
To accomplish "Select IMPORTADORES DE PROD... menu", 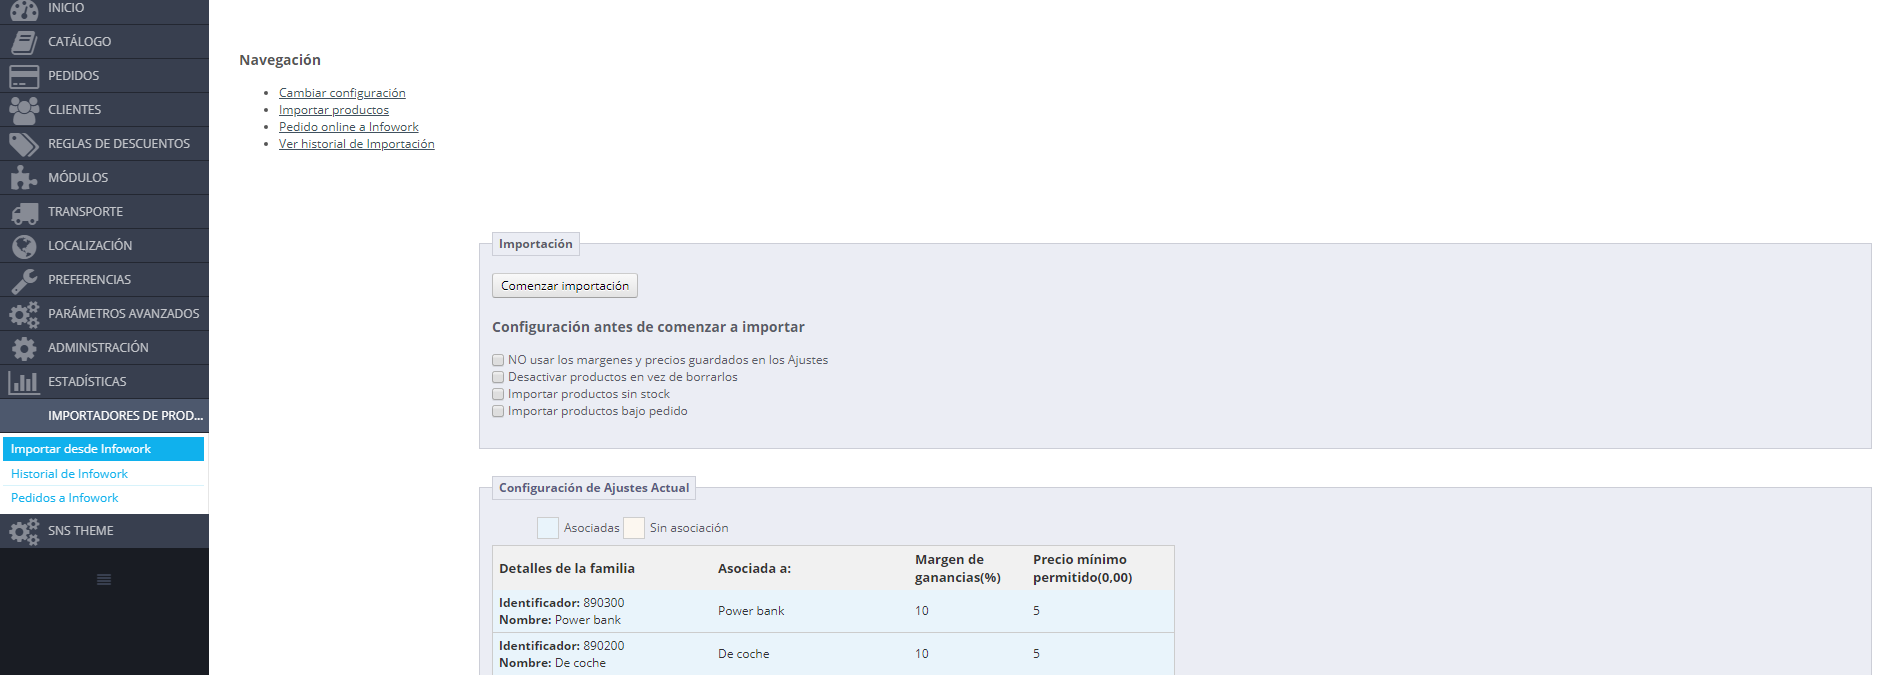I will (x=104, y=416).
